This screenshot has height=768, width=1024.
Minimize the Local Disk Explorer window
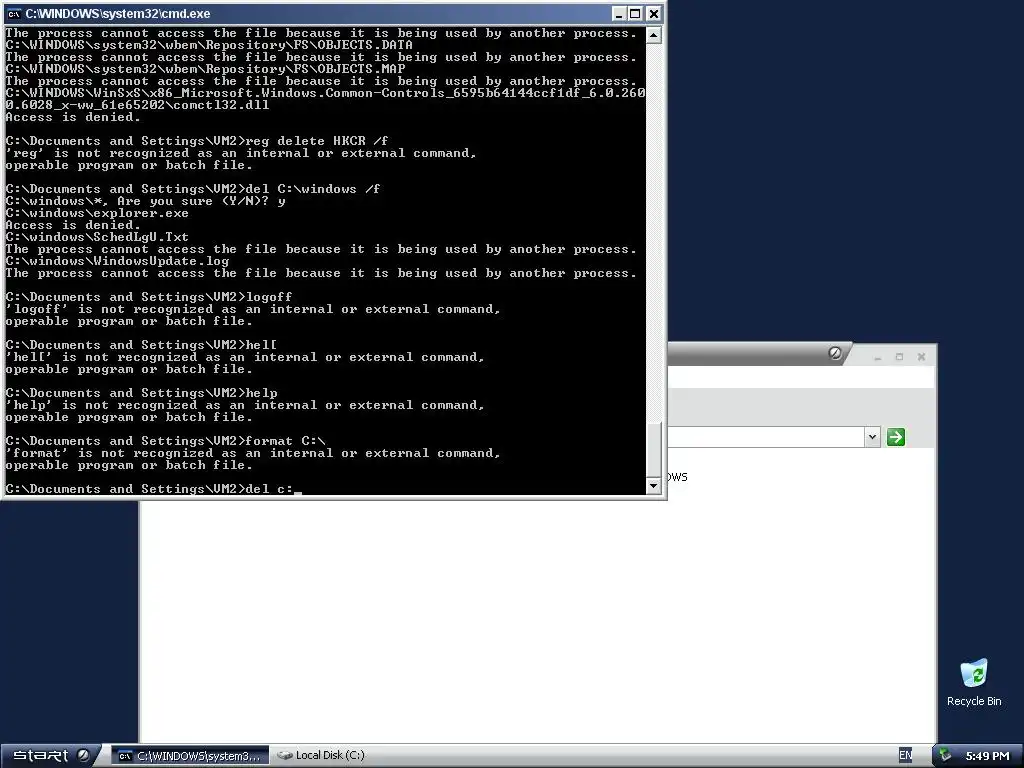pyautogui.click(x=878, y=357)
